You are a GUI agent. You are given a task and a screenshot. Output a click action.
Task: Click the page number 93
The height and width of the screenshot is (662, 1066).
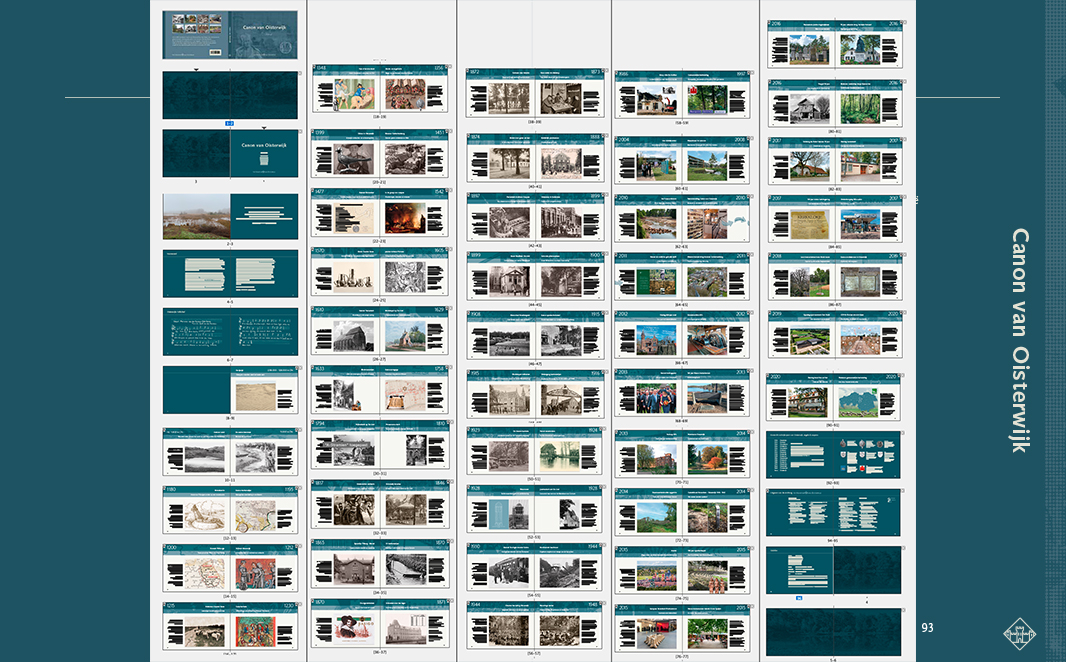coord(927,627)
